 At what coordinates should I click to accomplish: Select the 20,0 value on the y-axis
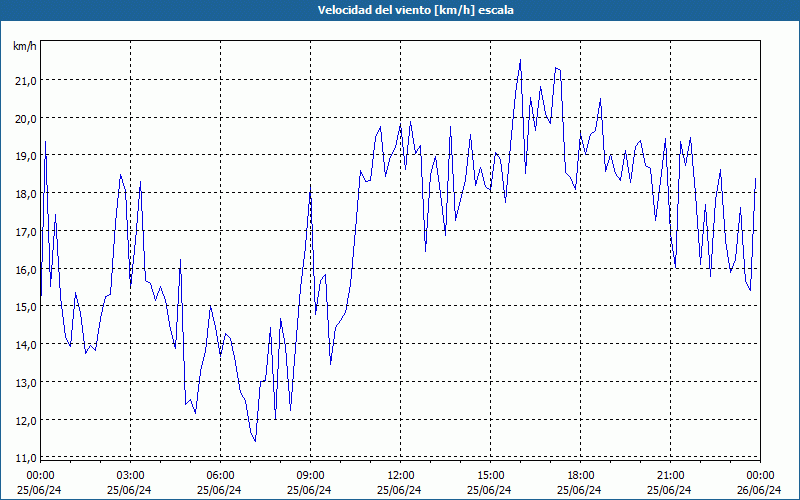26,118
